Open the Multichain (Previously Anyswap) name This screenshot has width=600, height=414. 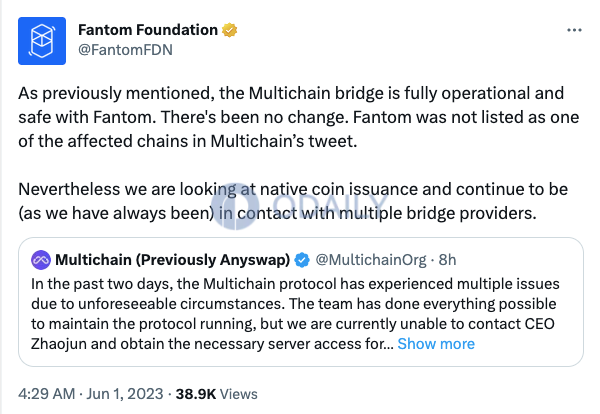point(172,260)
